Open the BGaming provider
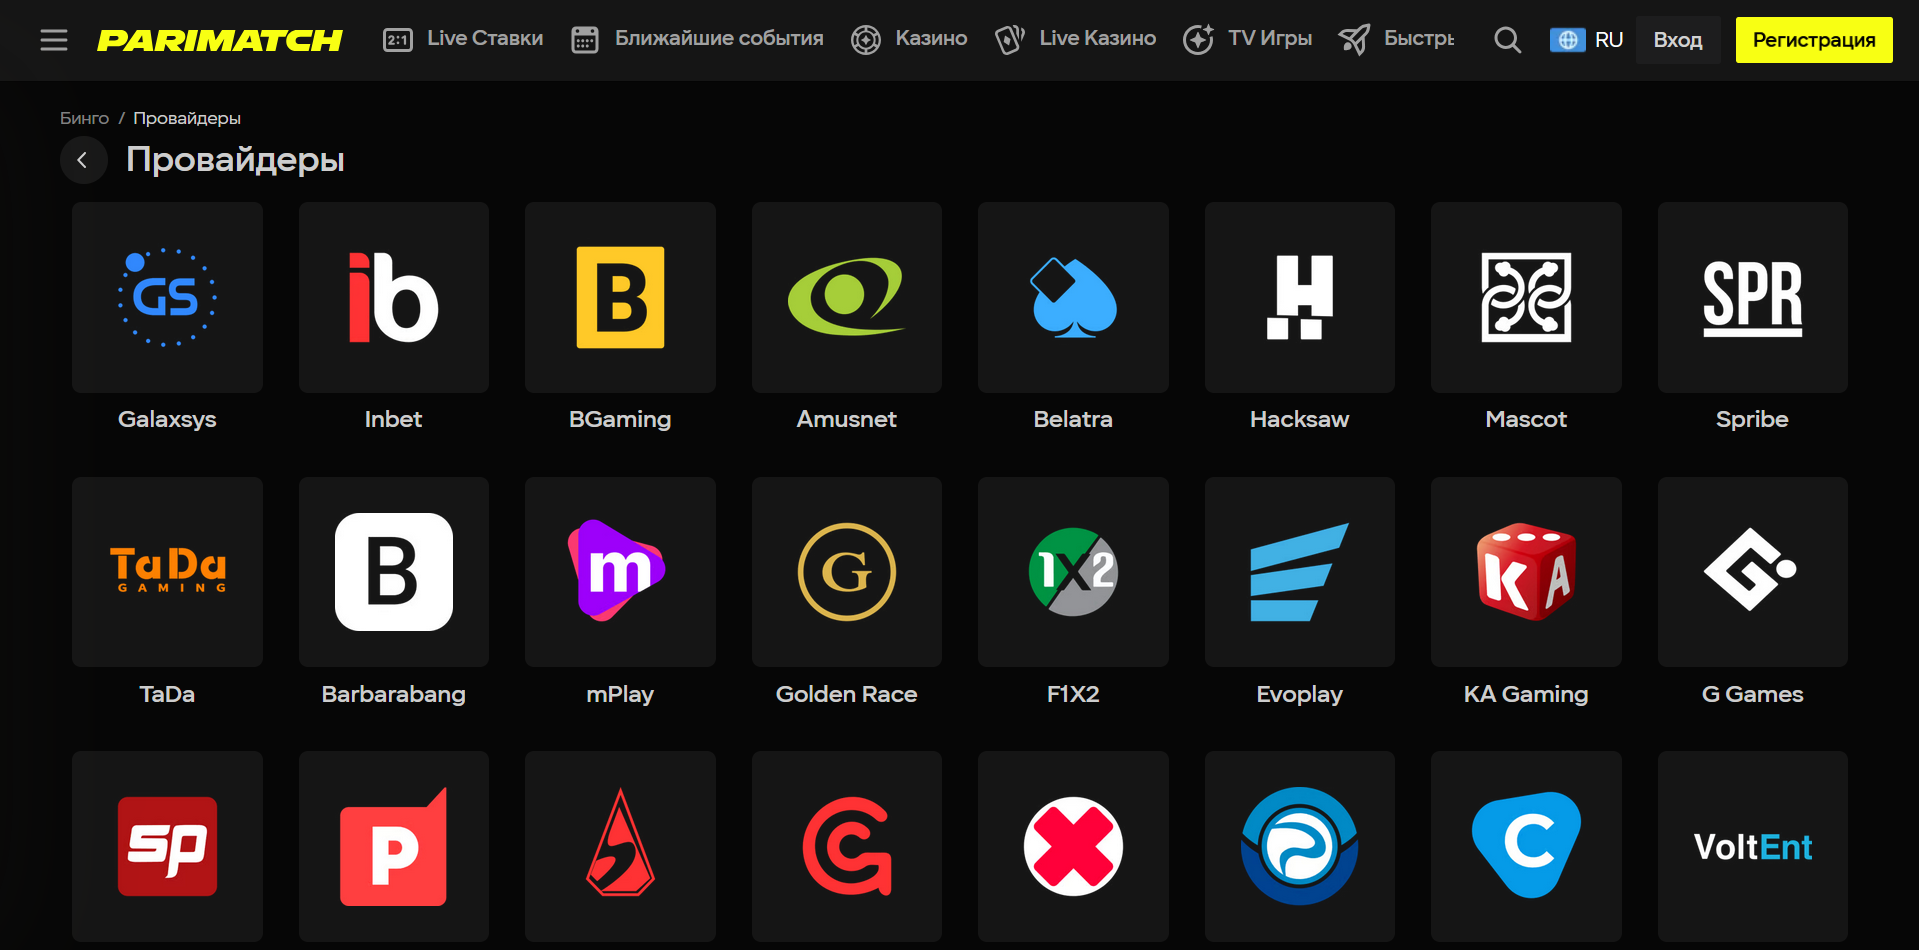 pyautogui.click(x=620, y=298)
